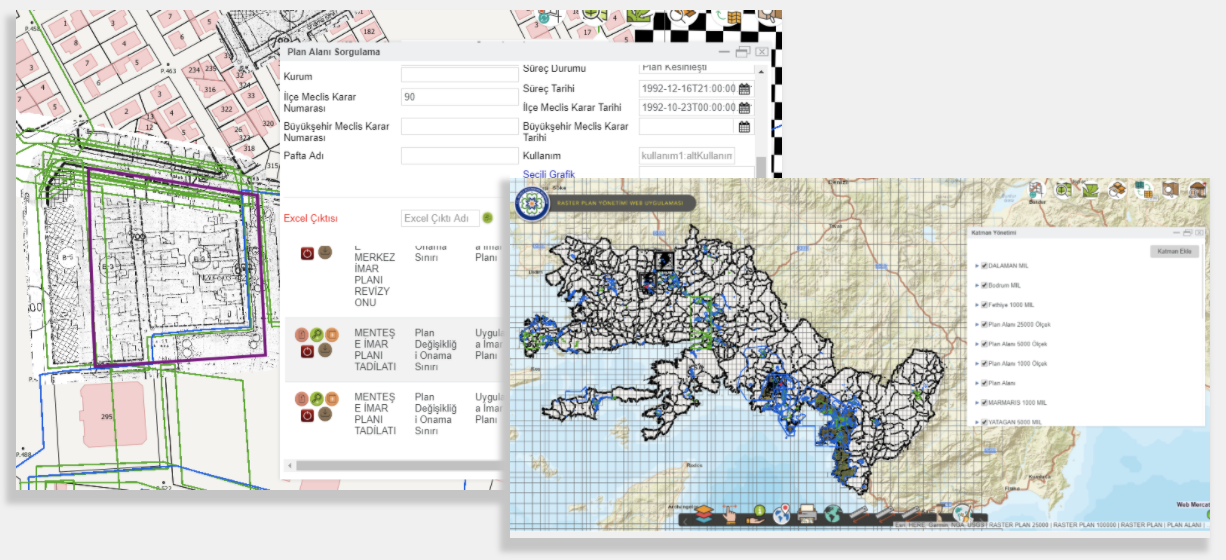Select the third ruler measurement tool

pos(911,514)
